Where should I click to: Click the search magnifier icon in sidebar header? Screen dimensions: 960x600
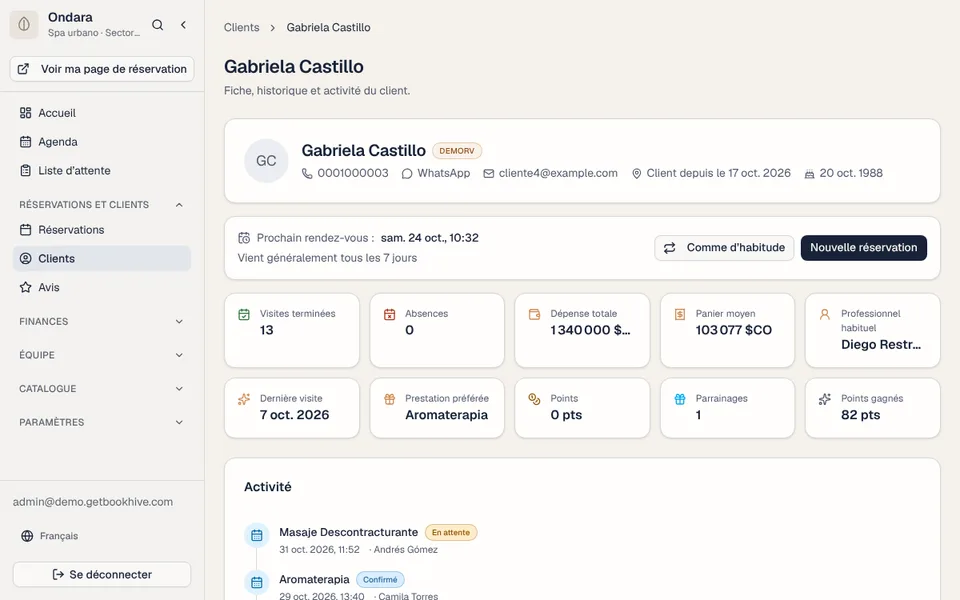click(x=157, y=25)
